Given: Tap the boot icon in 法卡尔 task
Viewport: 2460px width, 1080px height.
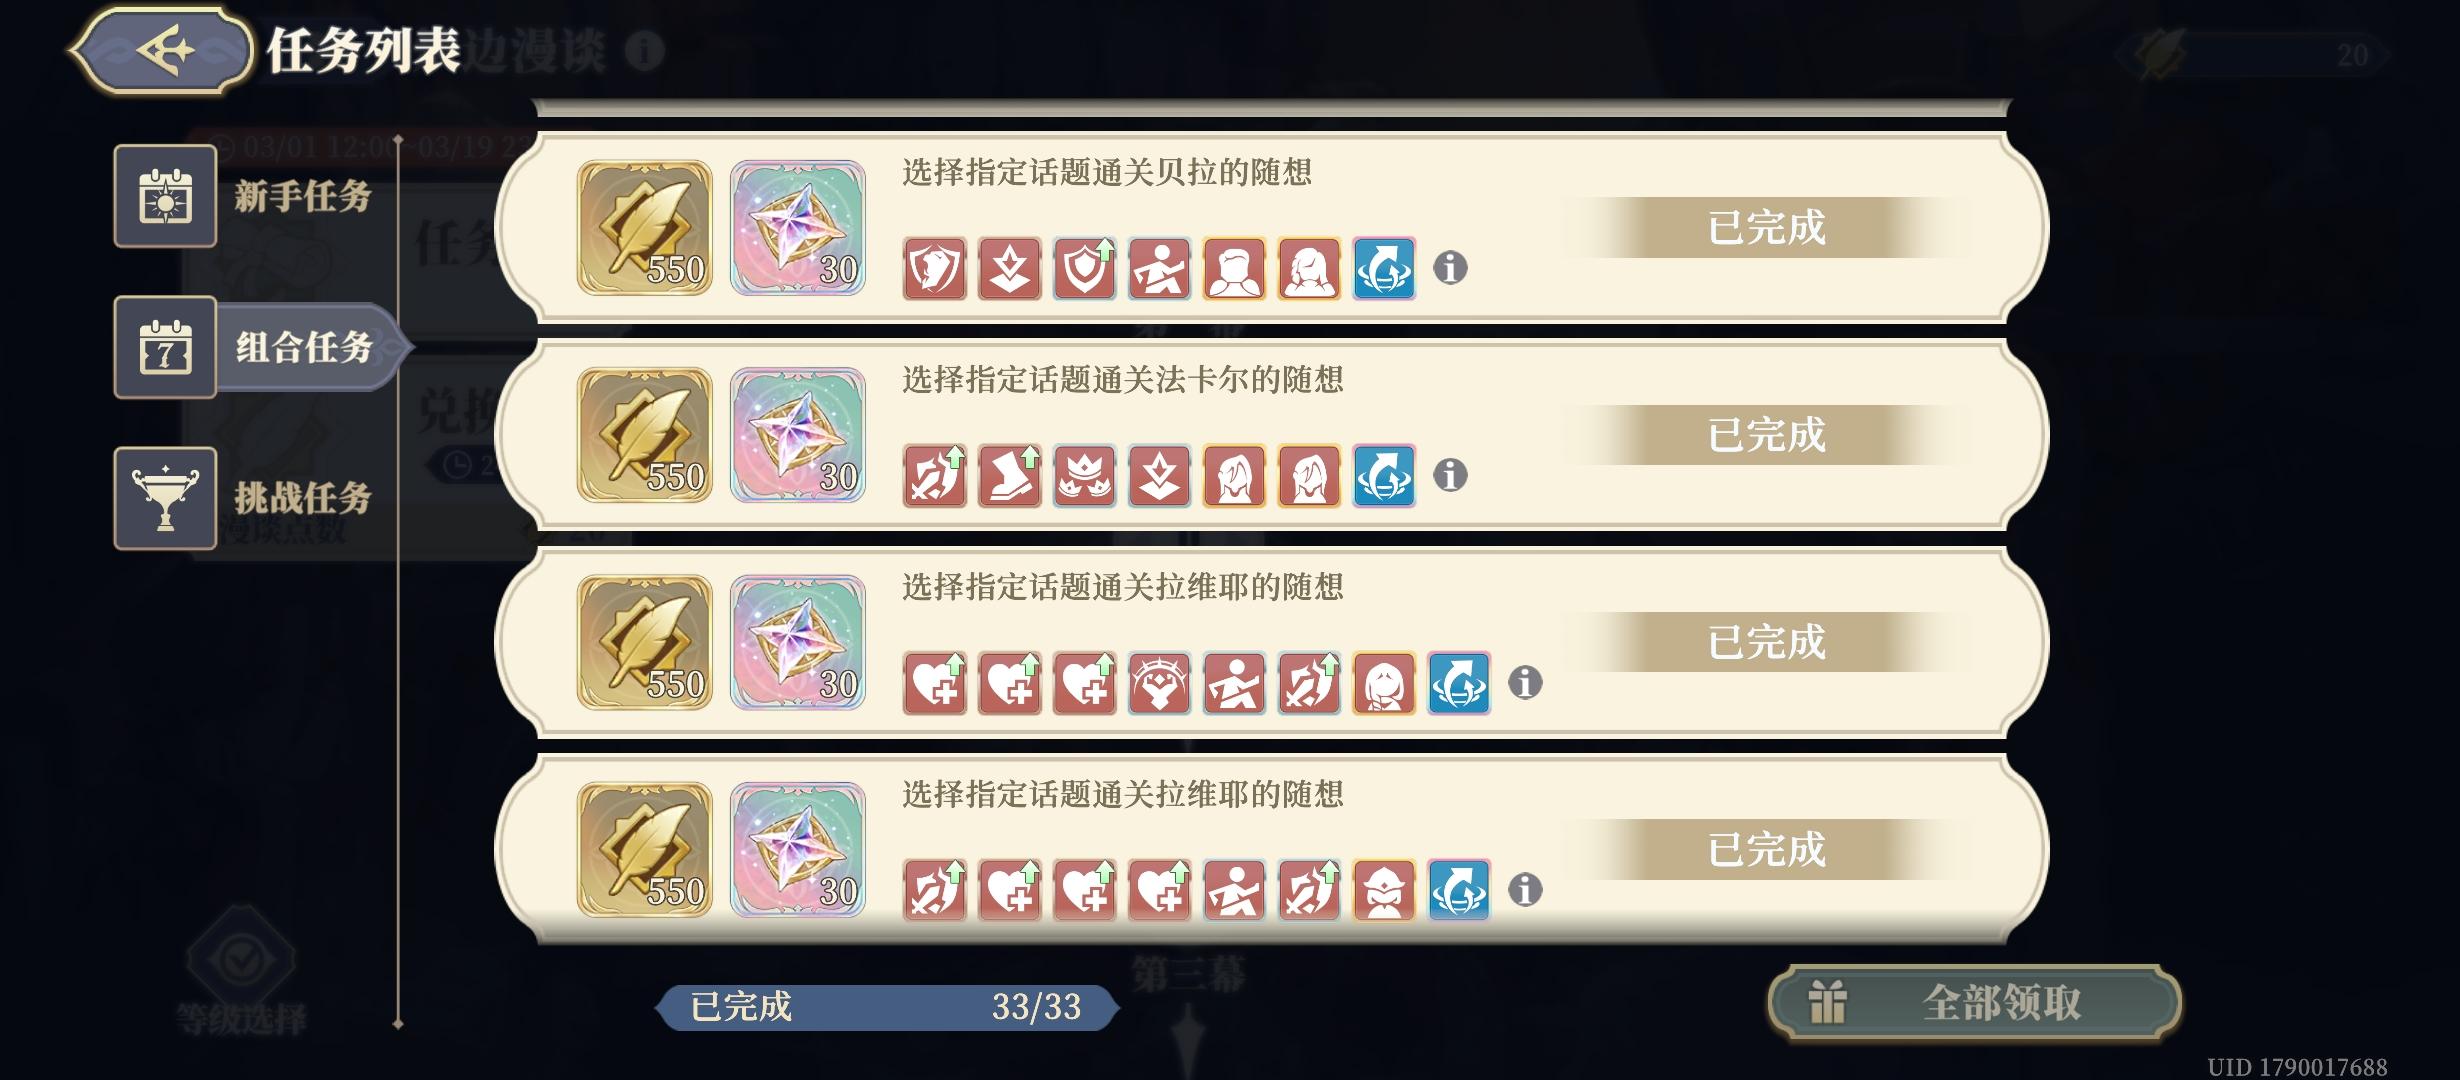Looking at the screenshot, I should pos(1010,475).
